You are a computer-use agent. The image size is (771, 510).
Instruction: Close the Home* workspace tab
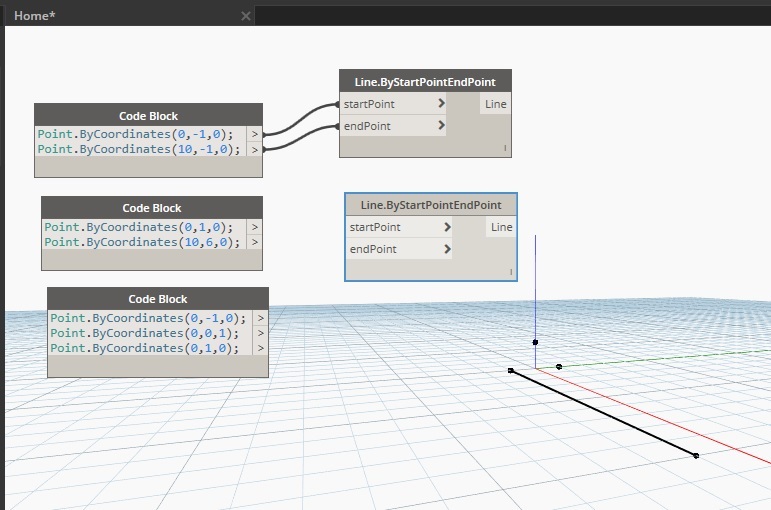(x=246, y=16)
